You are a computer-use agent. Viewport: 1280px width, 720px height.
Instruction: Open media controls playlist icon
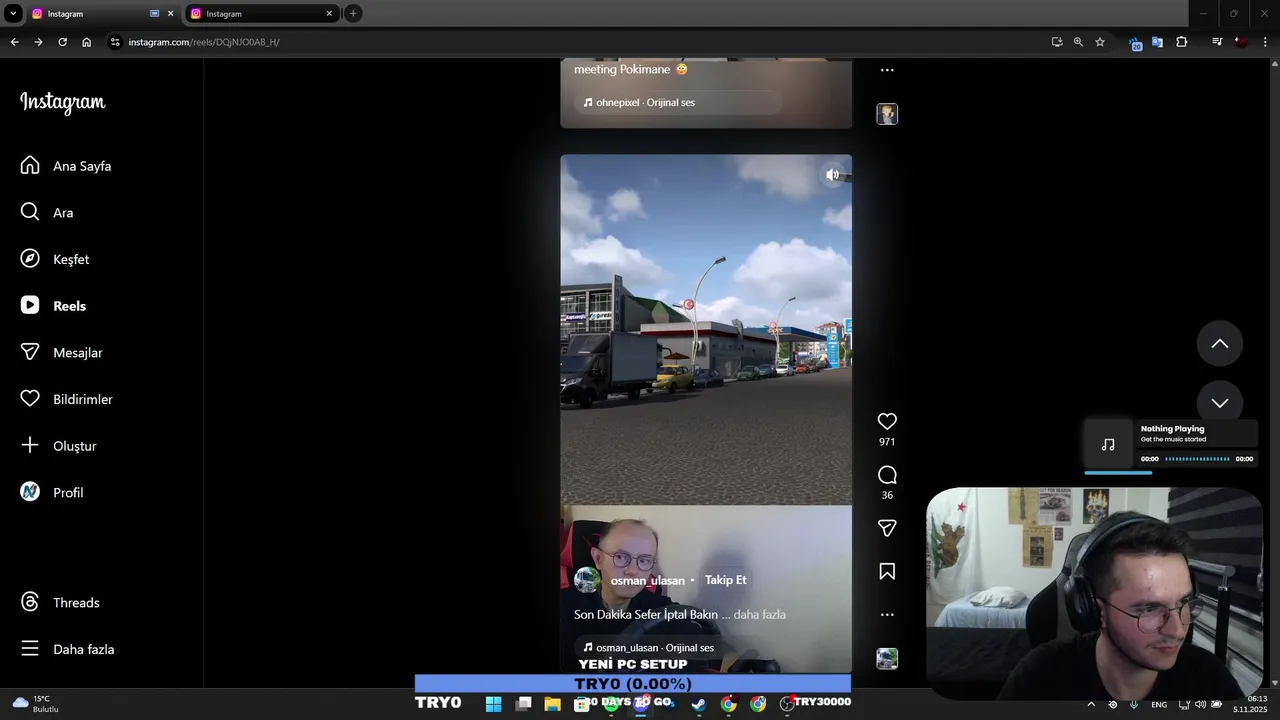pyautogui.click(x=1217, y=42)
